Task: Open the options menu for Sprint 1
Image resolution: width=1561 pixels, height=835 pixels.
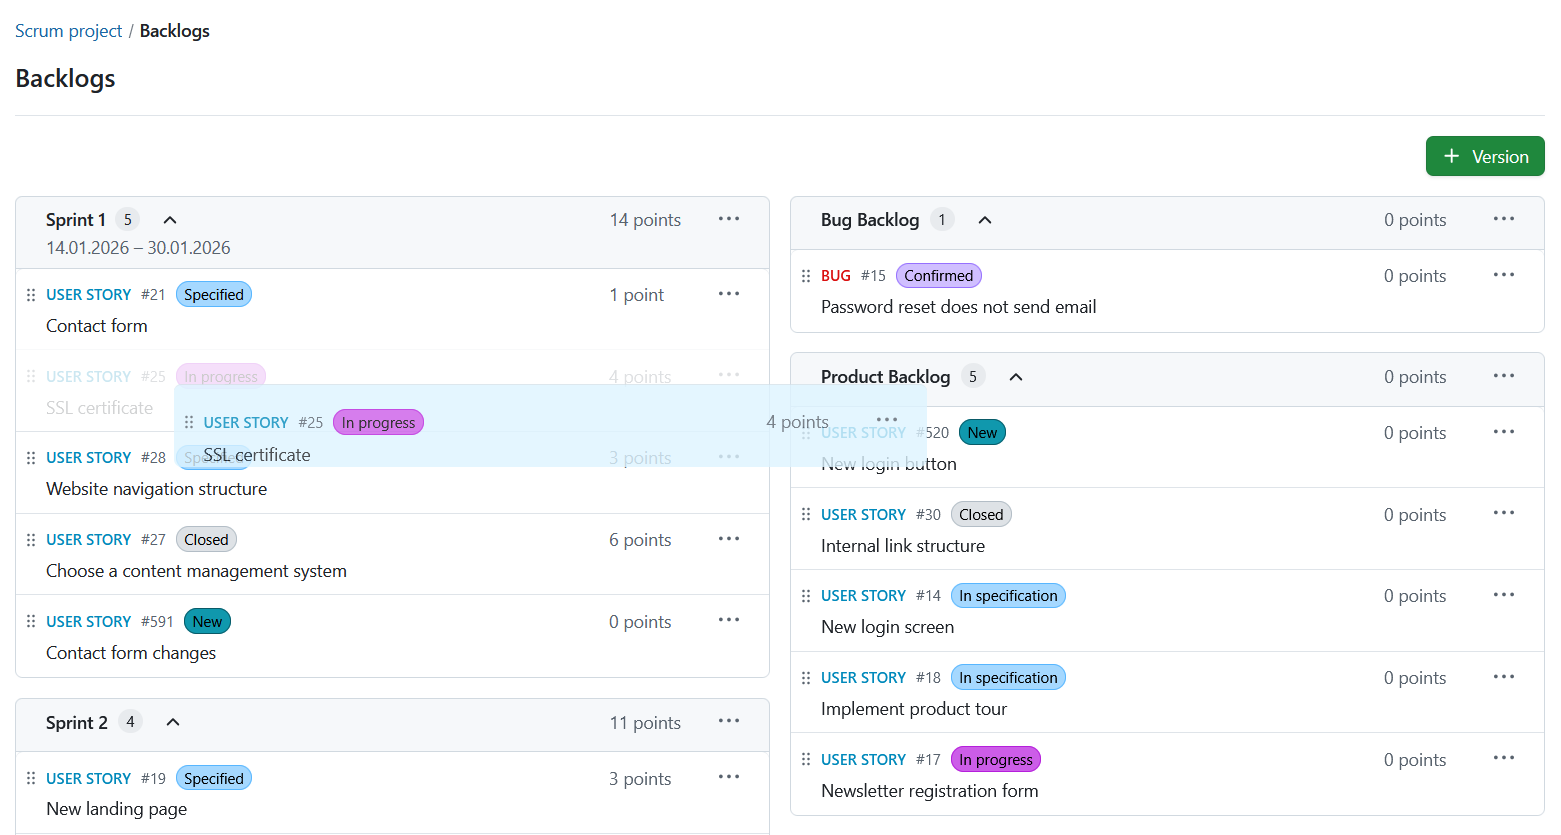Action: pyautogui.click(x=729, y=218)
